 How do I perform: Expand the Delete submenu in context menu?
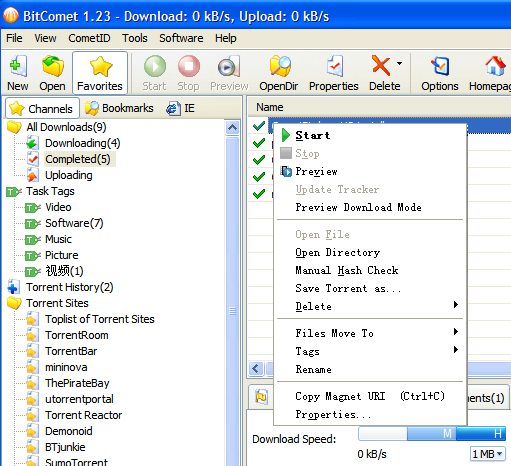click(x=370, y=306)
